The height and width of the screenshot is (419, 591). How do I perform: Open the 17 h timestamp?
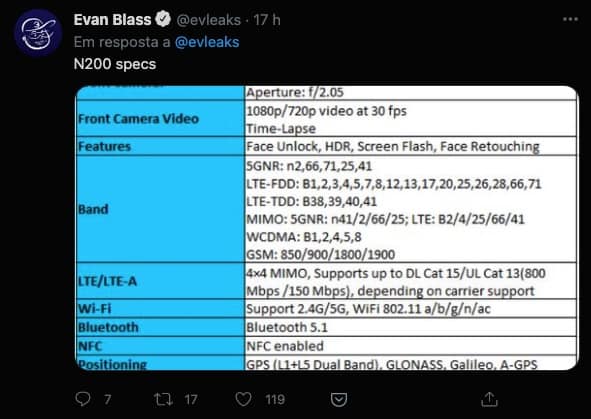(267, 20)
